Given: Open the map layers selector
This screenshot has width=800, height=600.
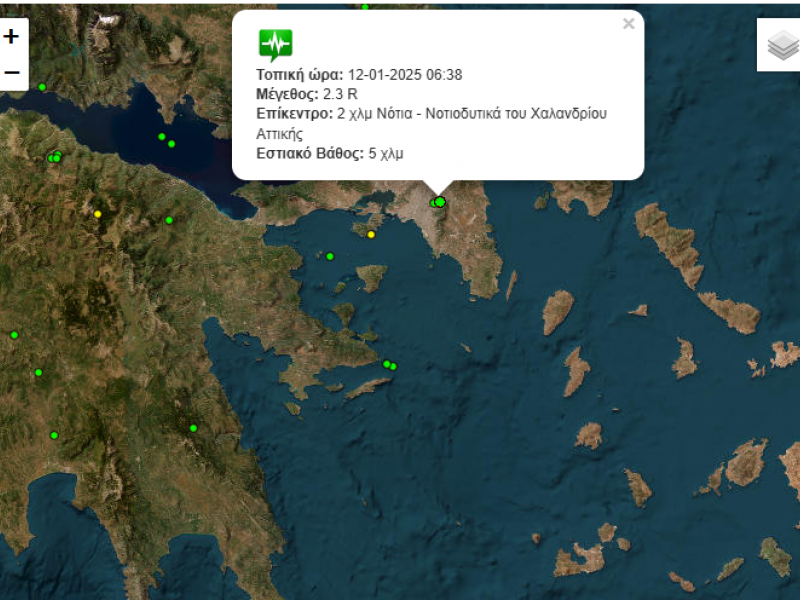Looking at the screenshot, I should pyautogui.click(x=782, y=45).
